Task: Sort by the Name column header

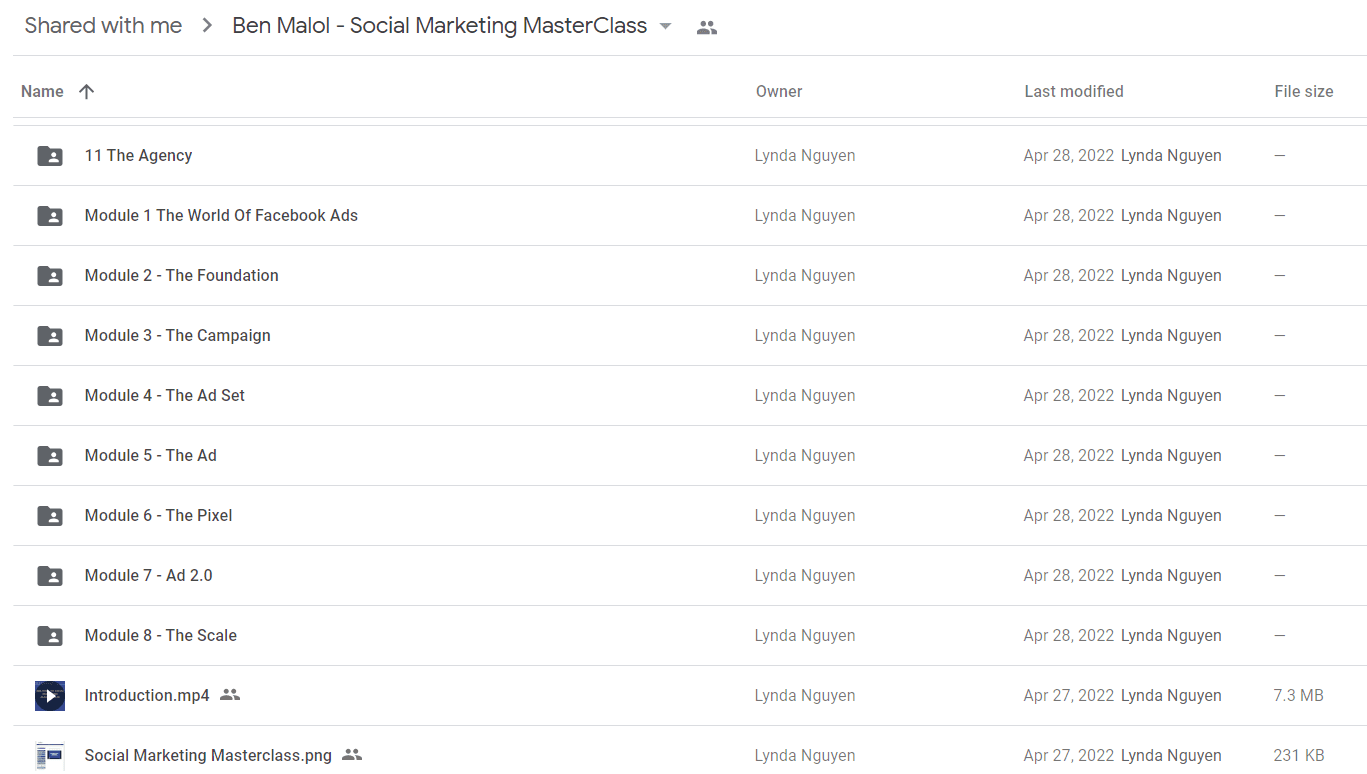Action: (x=42, y=91)
